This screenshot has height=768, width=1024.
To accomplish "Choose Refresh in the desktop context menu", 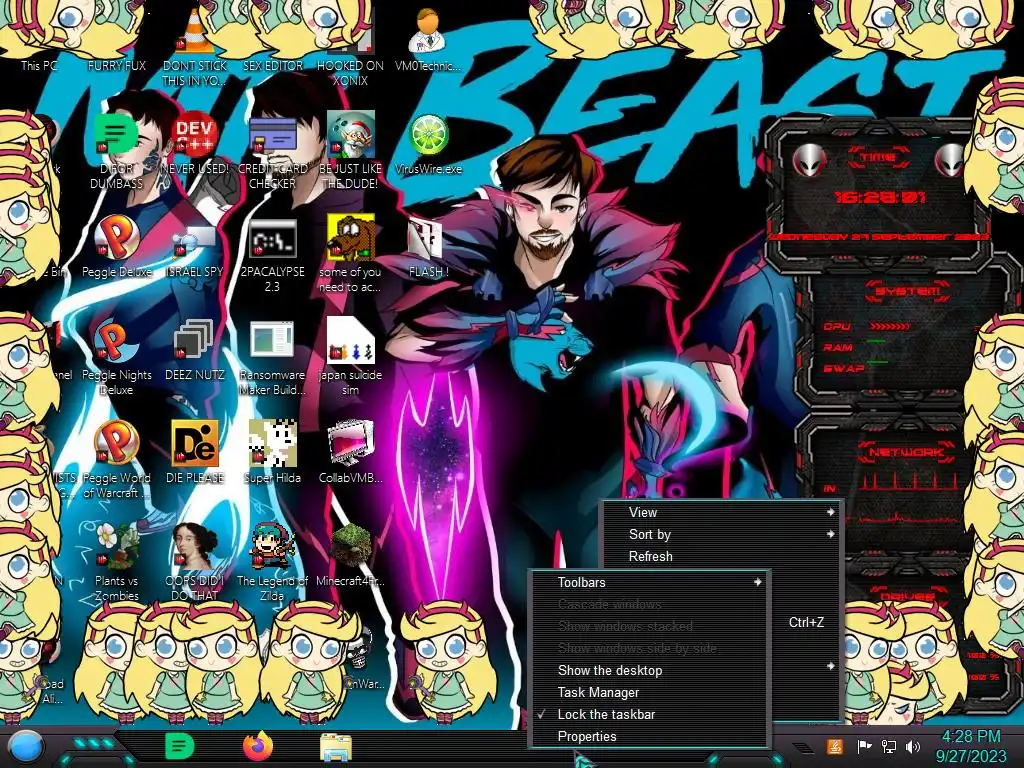I will click(x=721, y=556).
